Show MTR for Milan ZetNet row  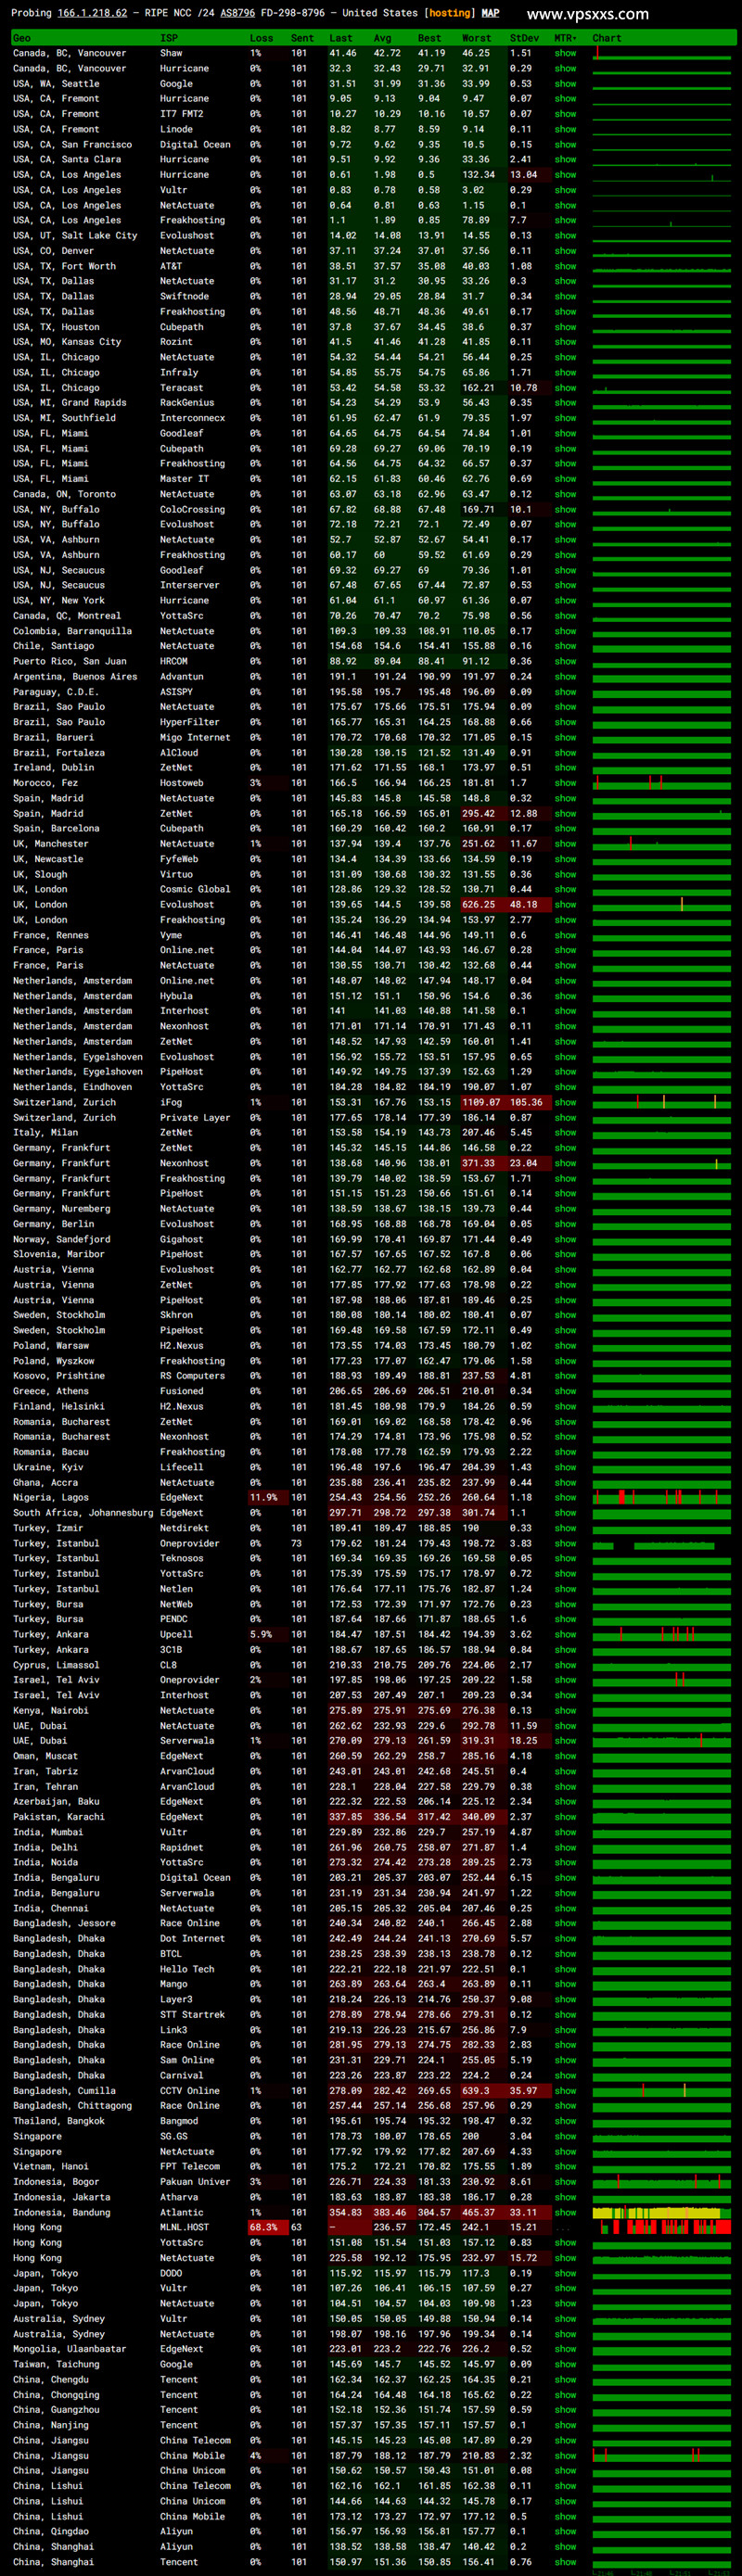coord(566,1133)
